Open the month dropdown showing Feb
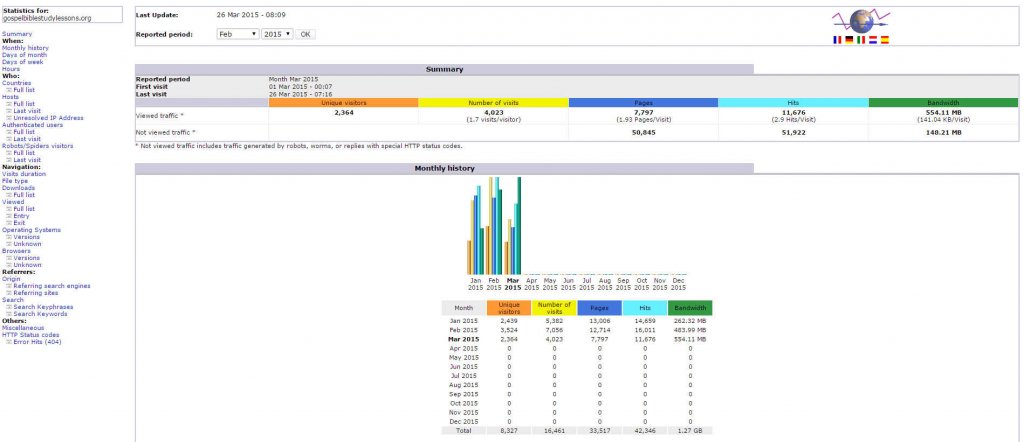 [237, 34]
